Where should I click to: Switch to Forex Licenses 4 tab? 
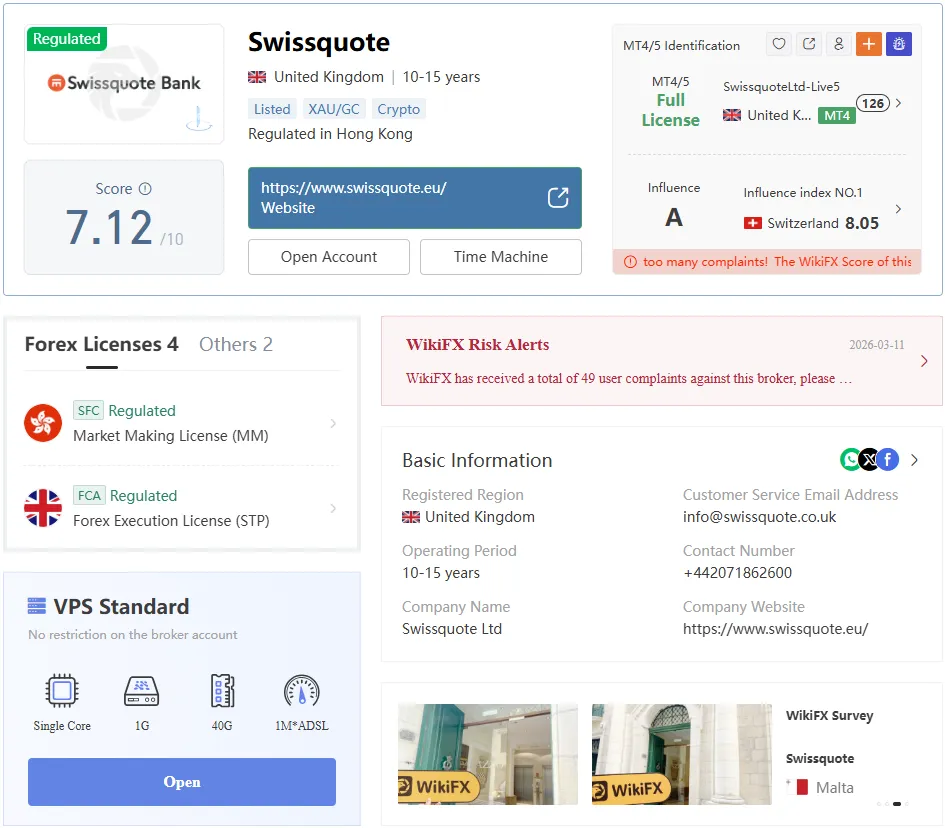click(x=101, y=344)
